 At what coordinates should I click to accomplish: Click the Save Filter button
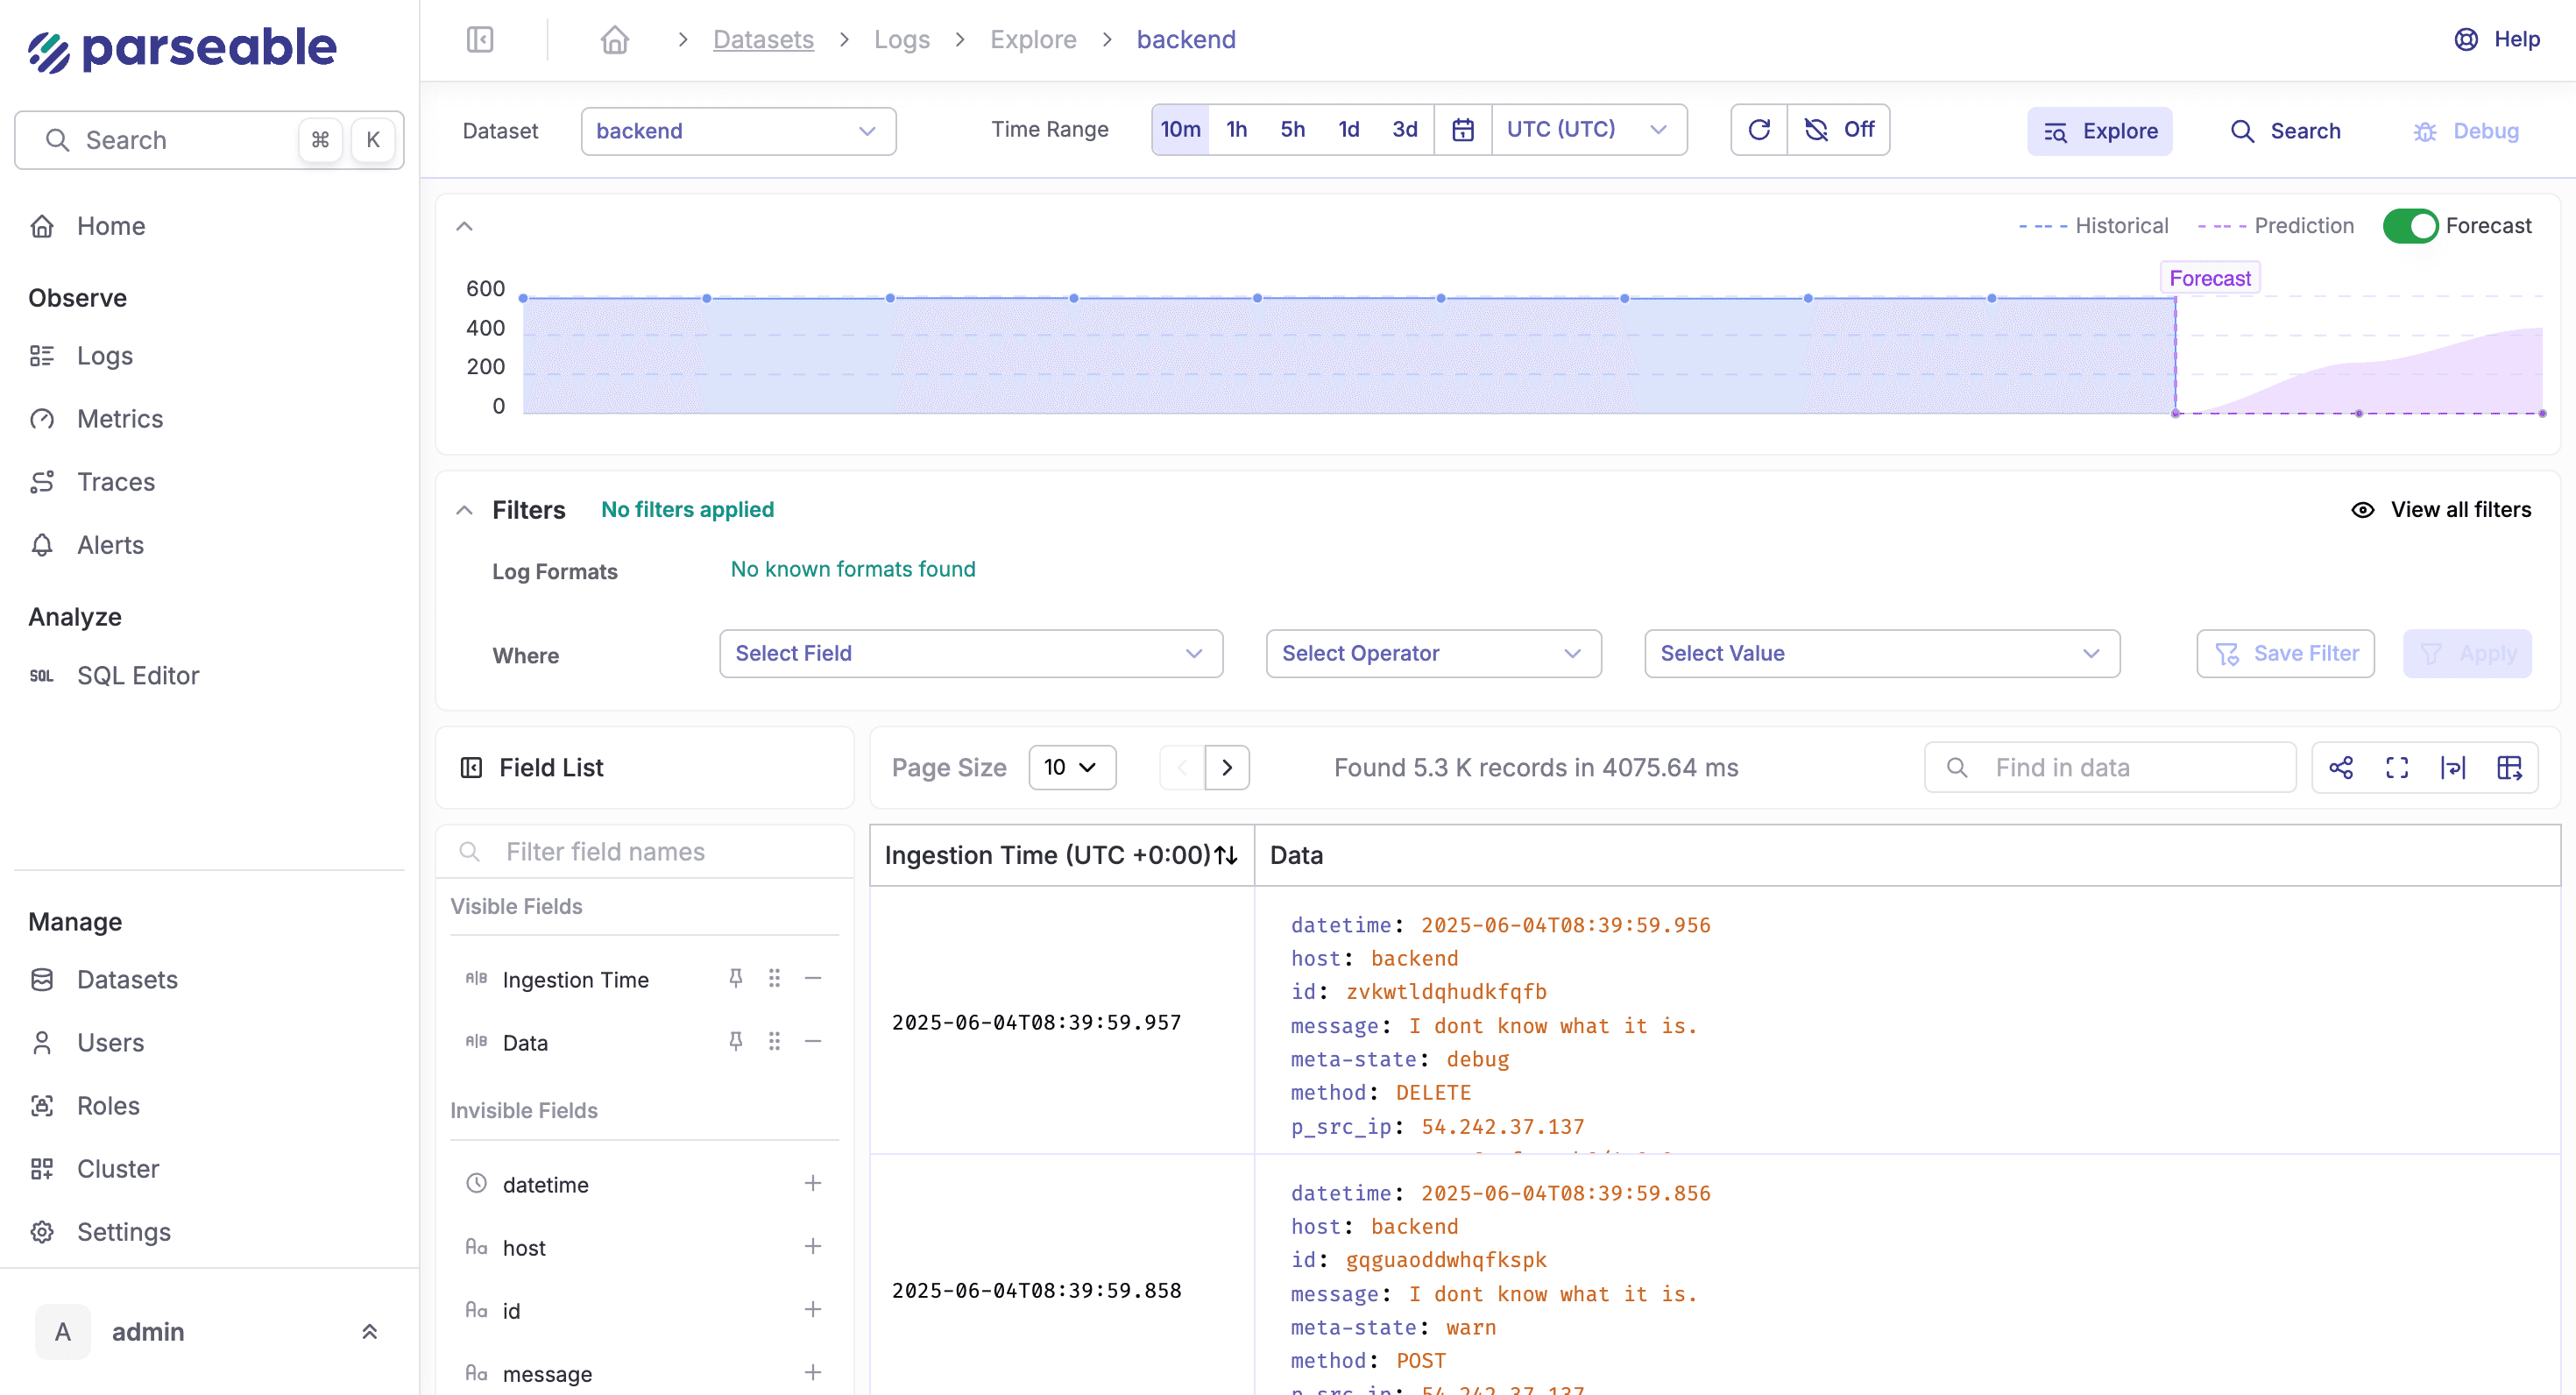click(2285, 653)
